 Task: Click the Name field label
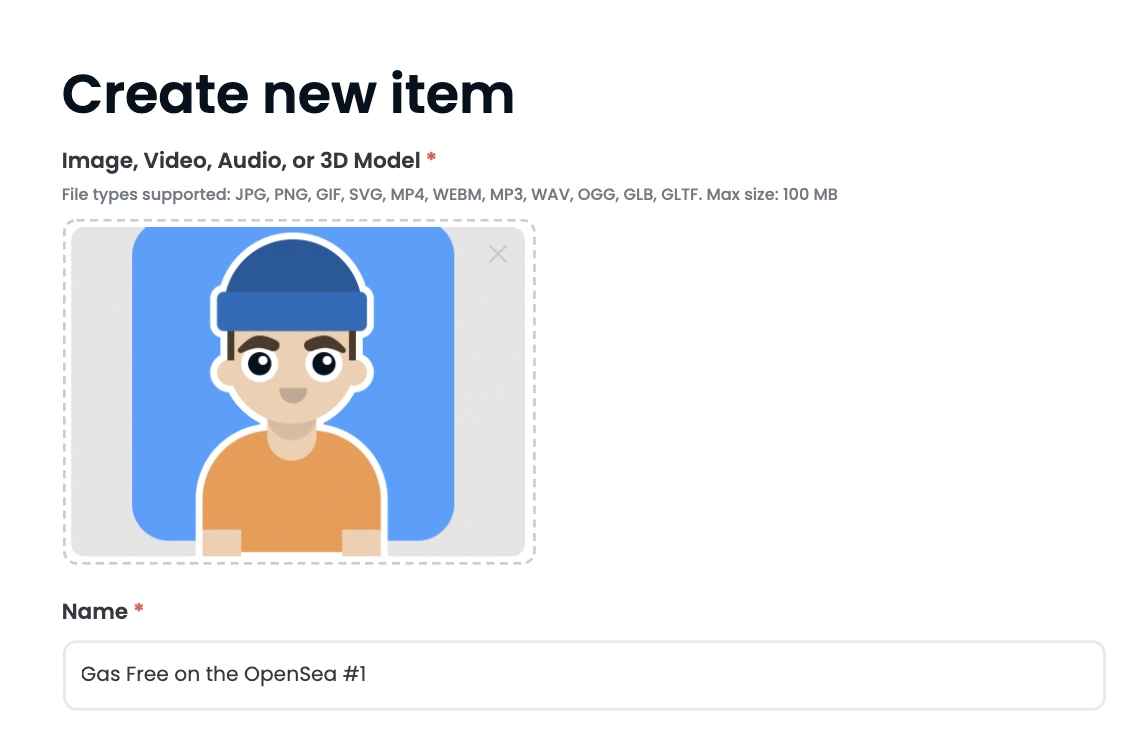click(x=95, y=611)
